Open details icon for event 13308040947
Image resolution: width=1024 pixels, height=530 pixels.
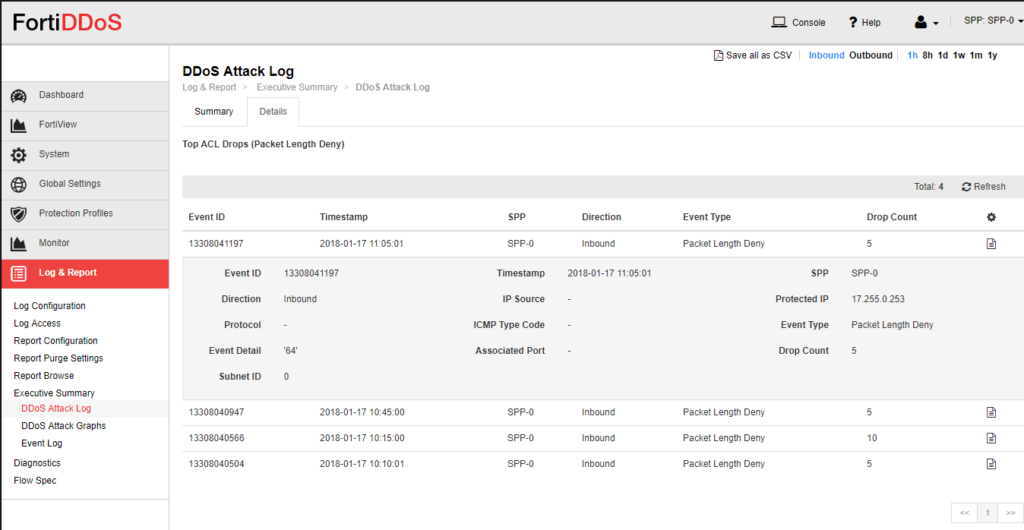click(991, 412)
